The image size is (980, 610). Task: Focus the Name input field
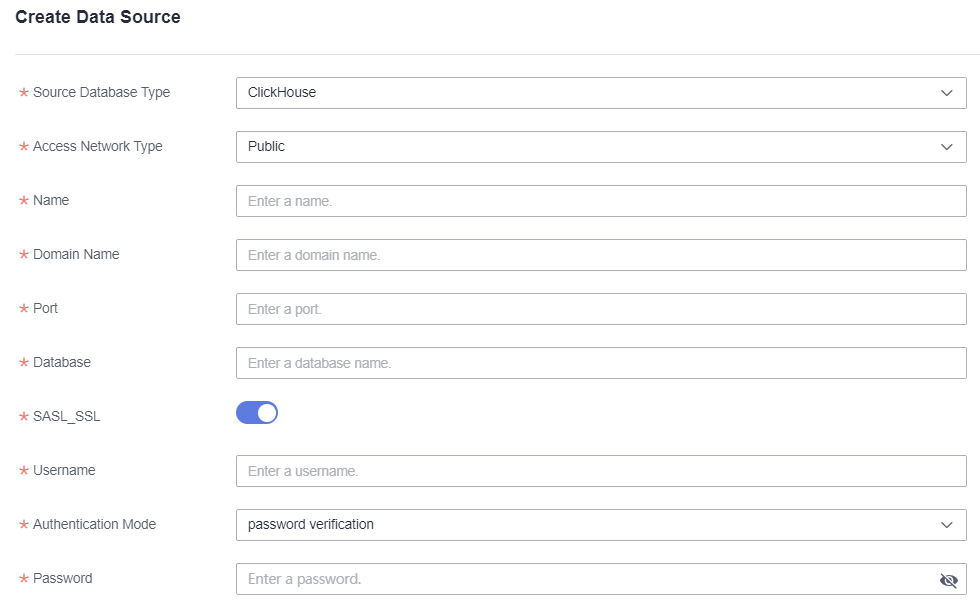[x=600, y=201]
